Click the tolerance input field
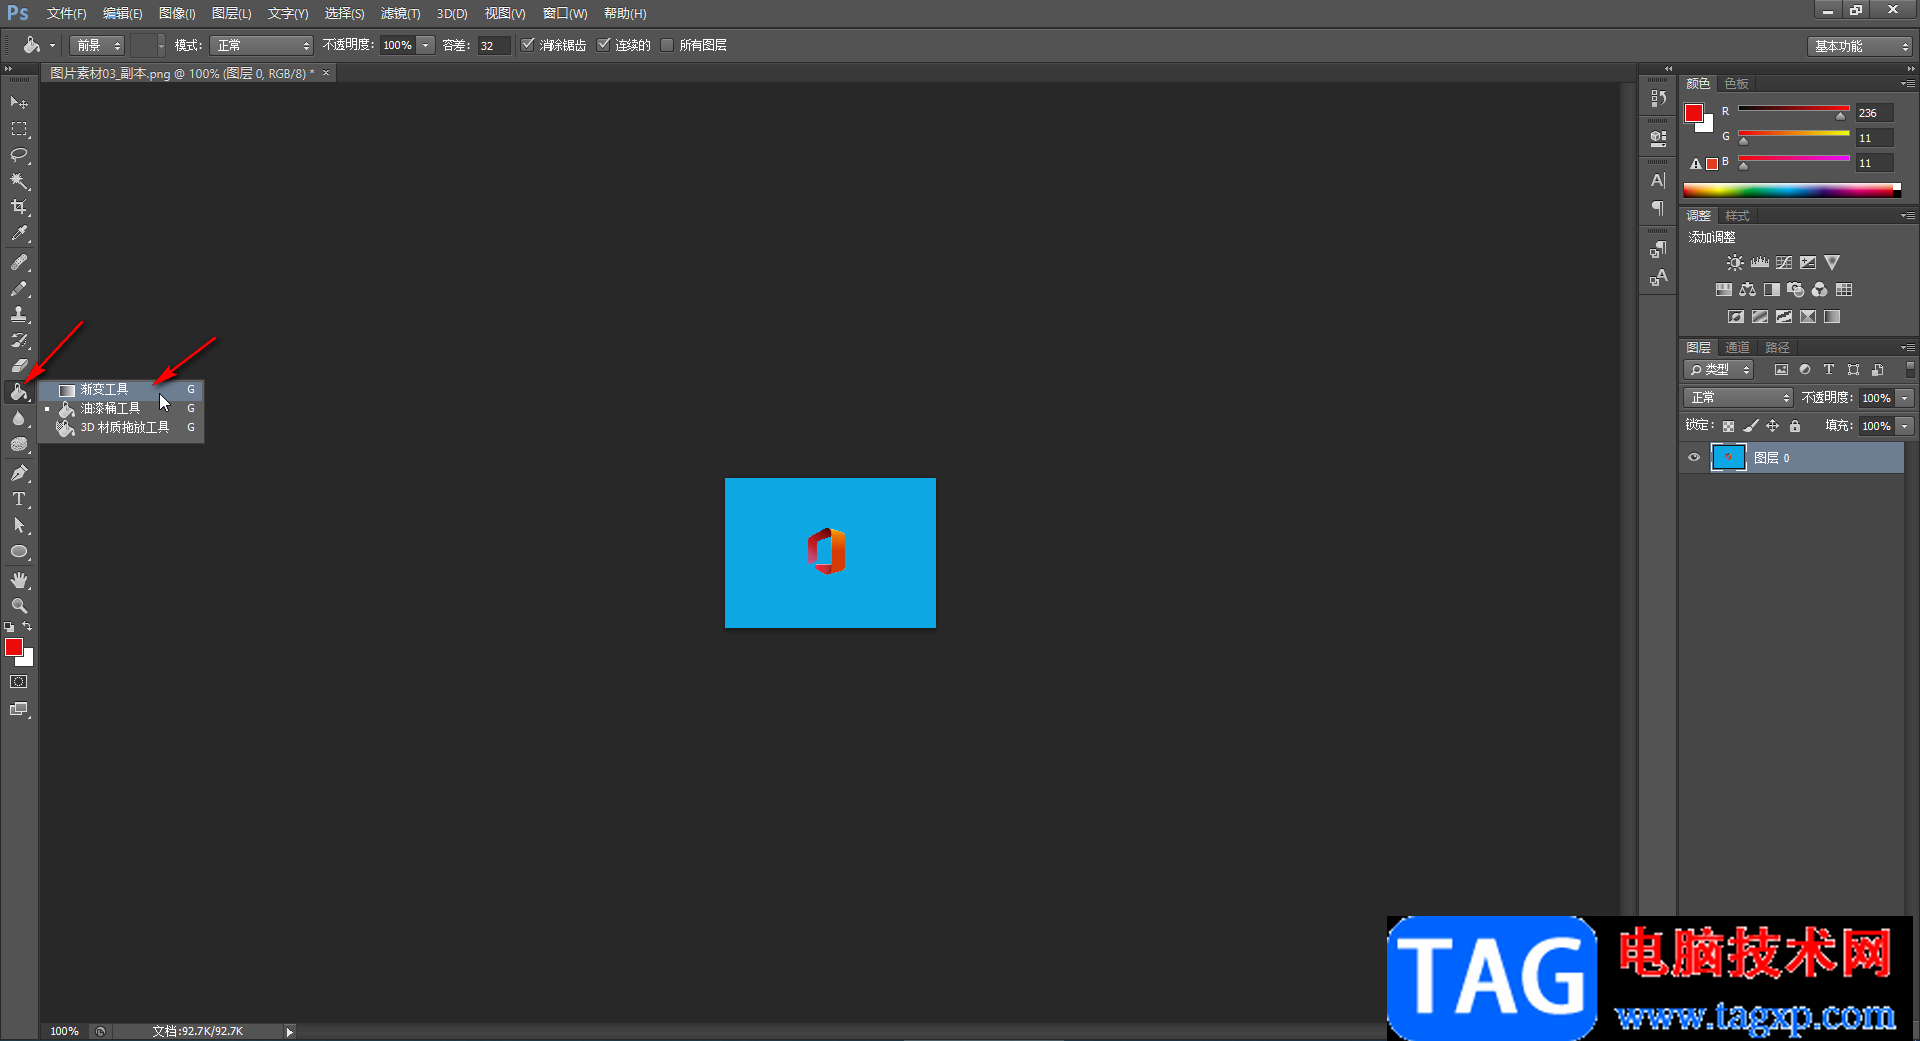 pos(494,45)
